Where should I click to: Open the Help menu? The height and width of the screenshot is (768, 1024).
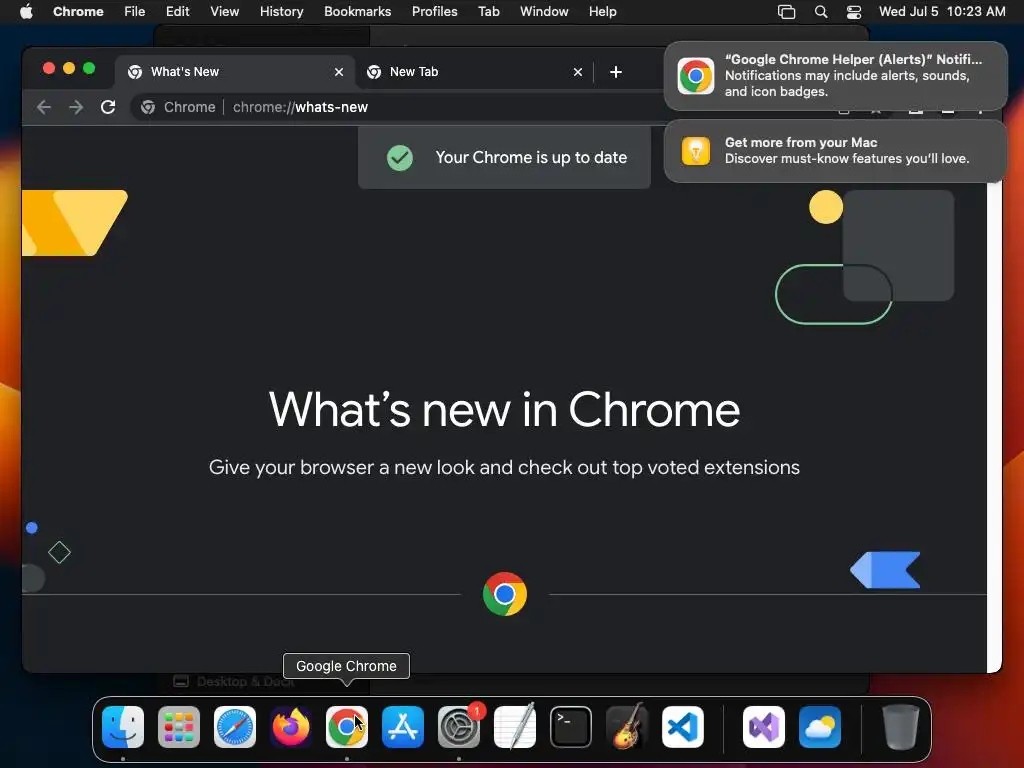603,11
